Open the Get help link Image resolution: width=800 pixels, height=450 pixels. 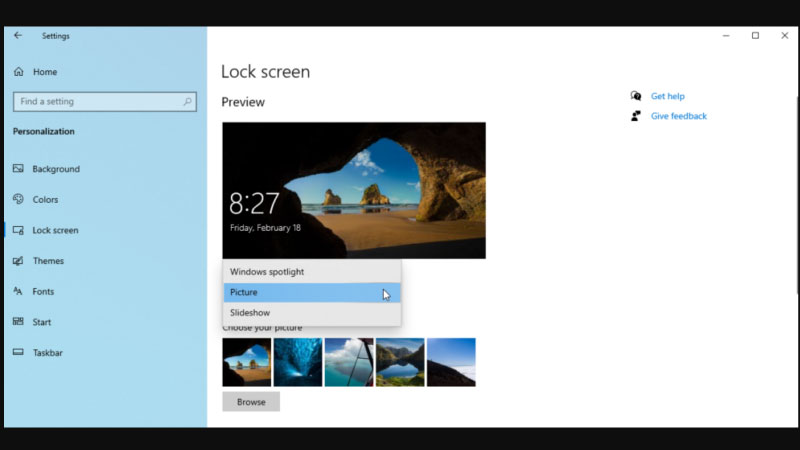tap(667, 96)
